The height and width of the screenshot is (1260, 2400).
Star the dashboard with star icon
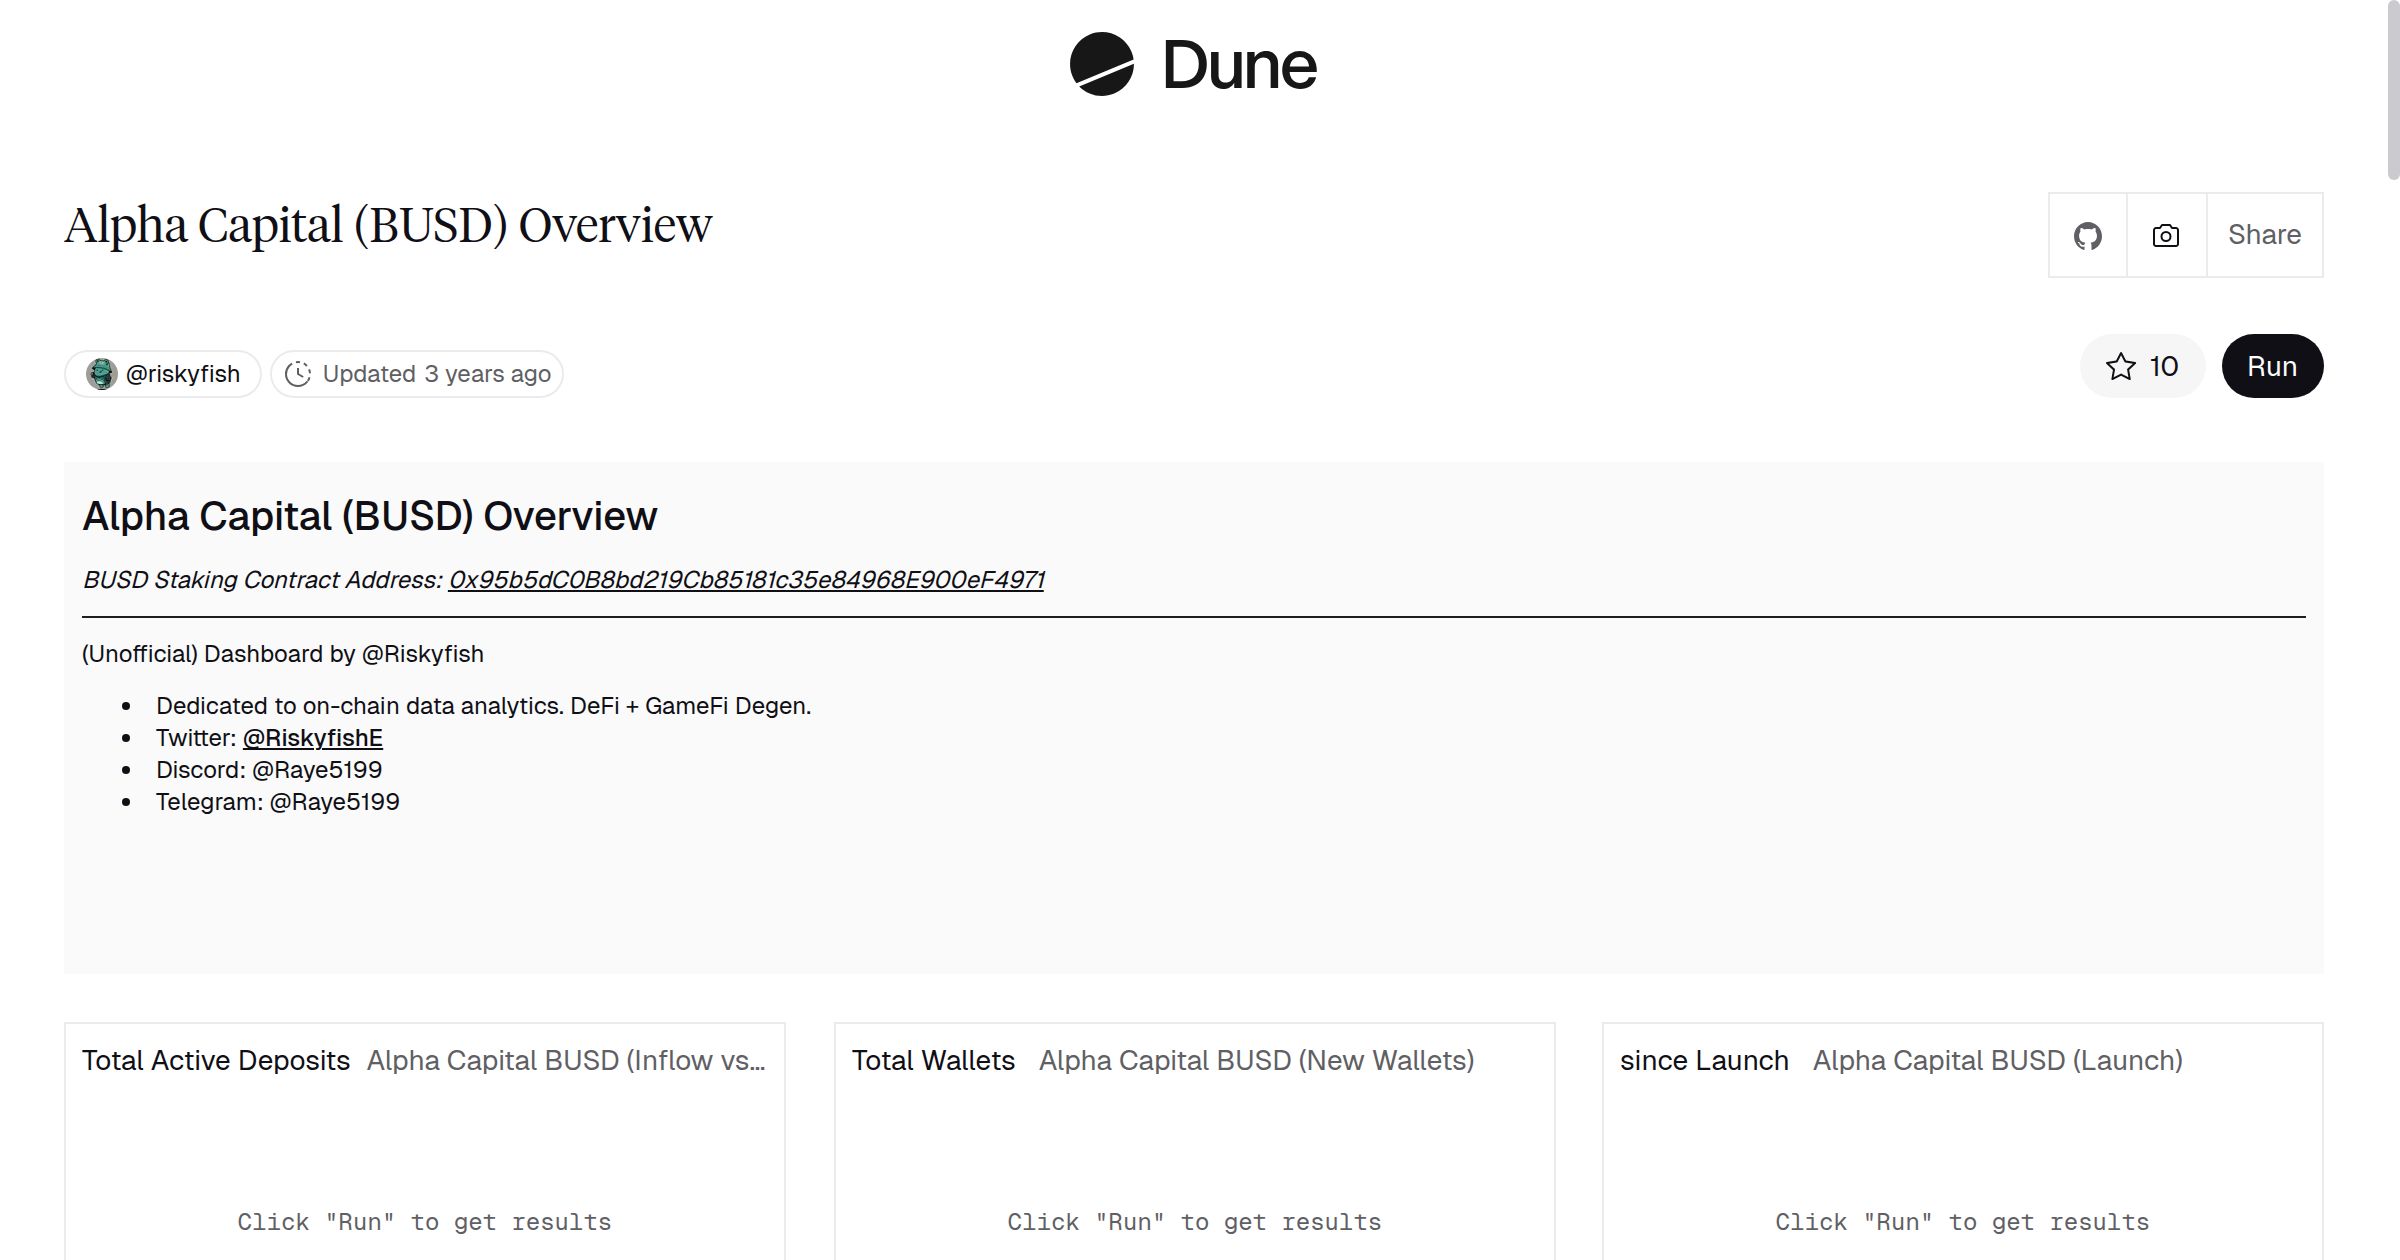2120,367
